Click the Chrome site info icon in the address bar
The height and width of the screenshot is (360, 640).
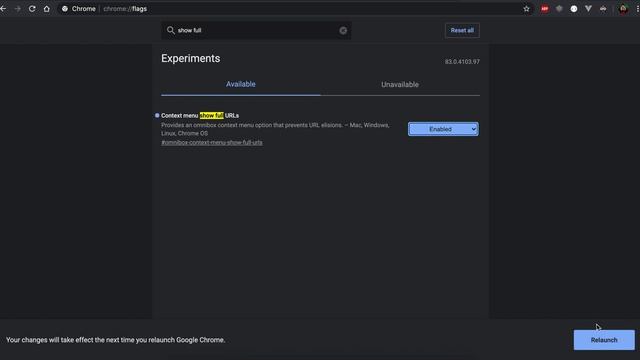point(65,9)
